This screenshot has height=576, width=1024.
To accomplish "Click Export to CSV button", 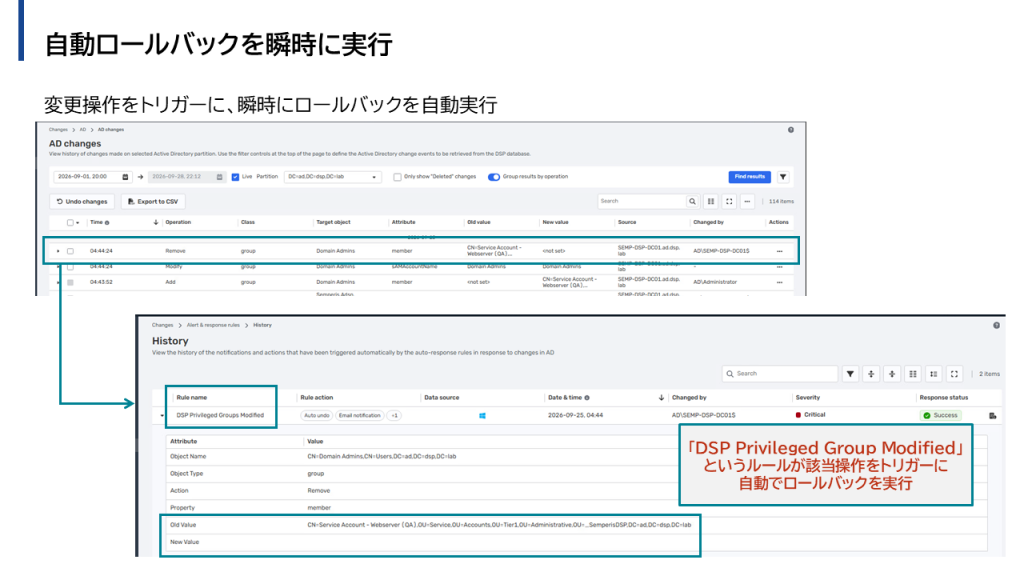I will click(153, 202).
